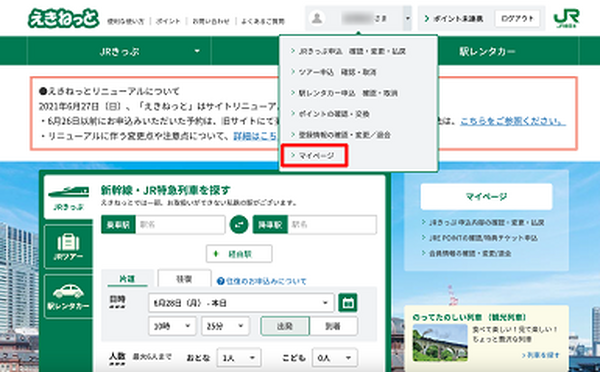Screen dimensions: 600x372
Task: Expand the JRきっぷ navigation dropdown
Action: tap(197, 51)
